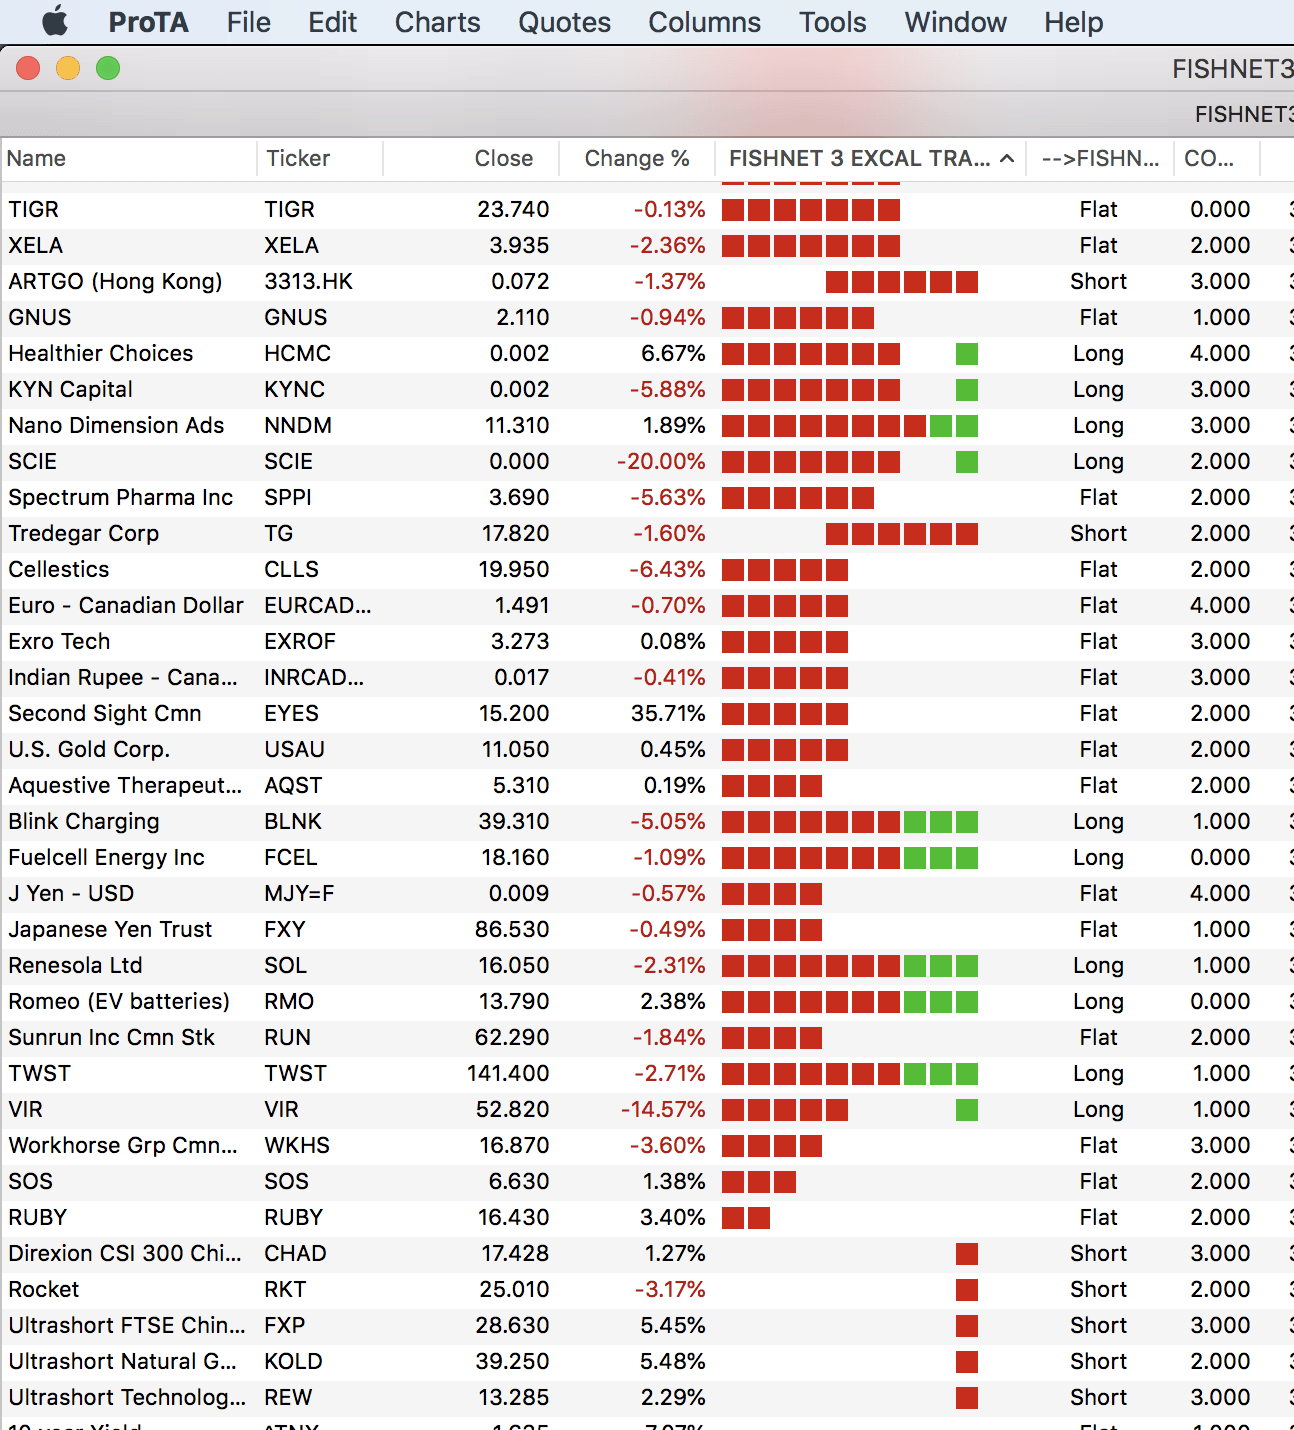Select the U.S. Gold Corp. name cell
This screenshot has height=1430, width=1294.
tap(89, 750)
